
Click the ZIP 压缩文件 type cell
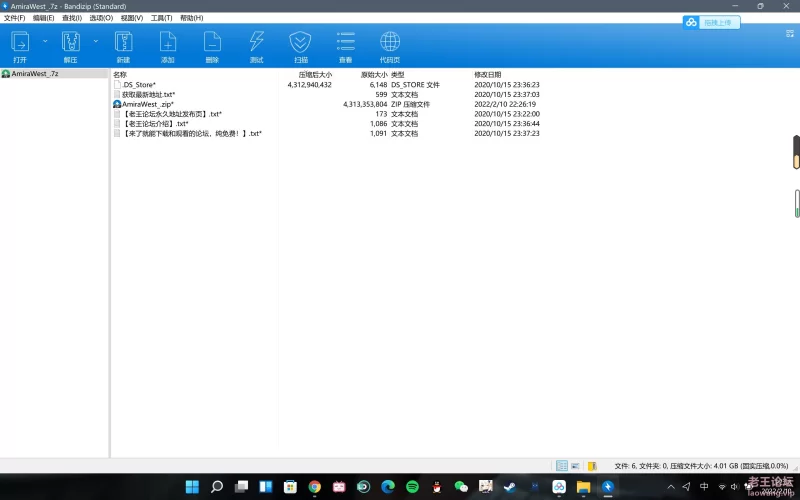coord(410,104)
